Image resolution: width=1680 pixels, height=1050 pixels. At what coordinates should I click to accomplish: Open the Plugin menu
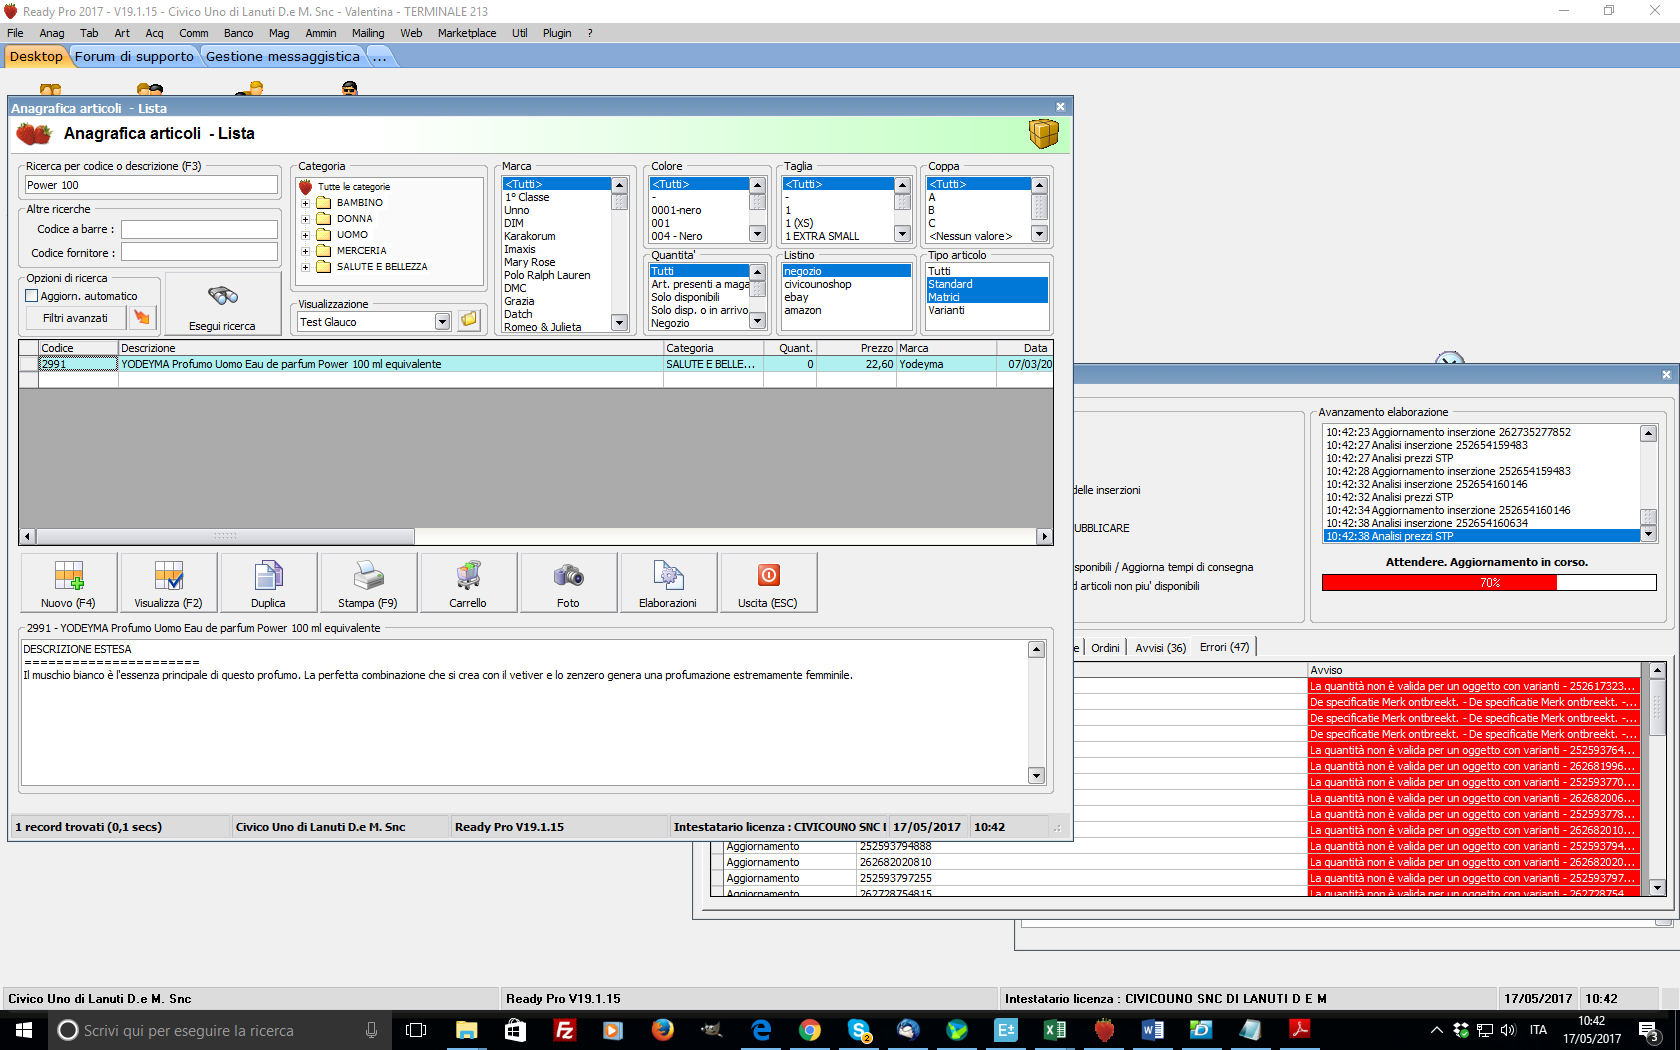[x=557, y=33]
